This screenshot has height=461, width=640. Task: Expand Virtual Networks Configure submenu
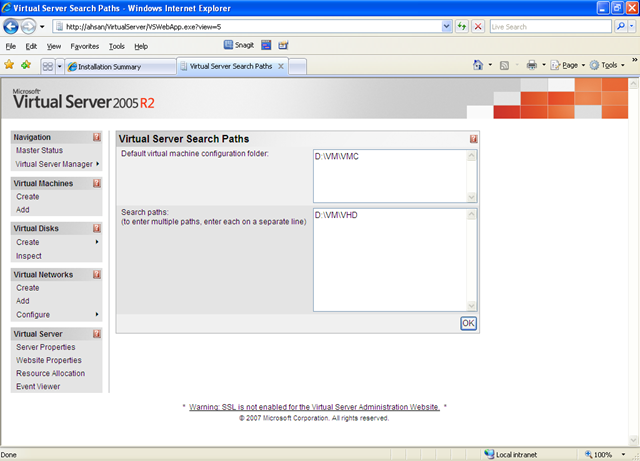pos(97,314)
